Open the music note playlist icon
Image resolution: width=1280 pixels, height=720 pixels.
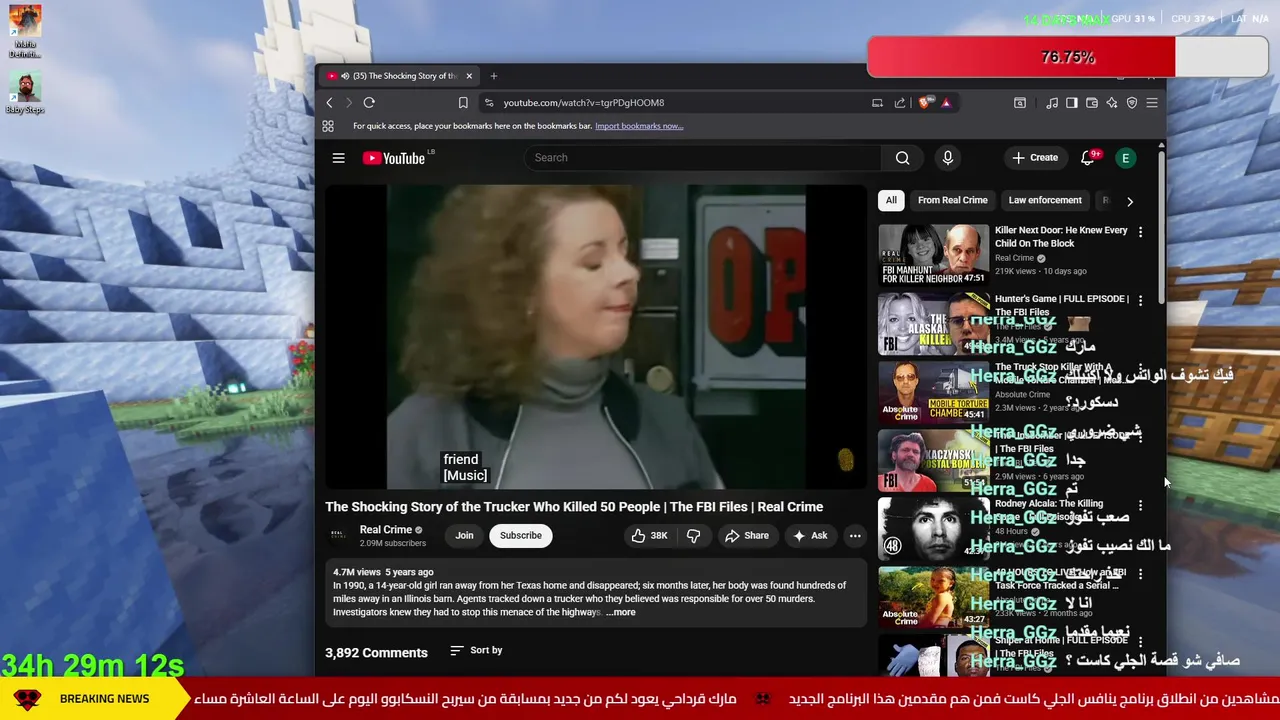(1052, 102)
